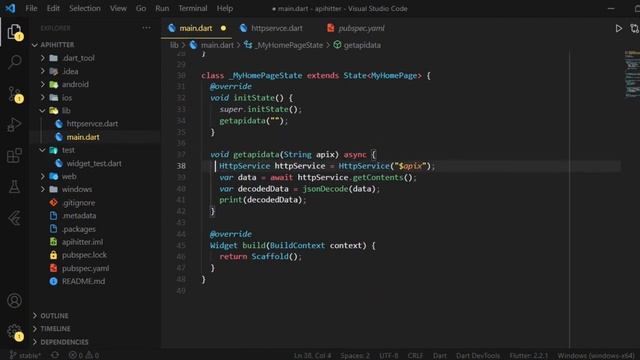Open Dart DevTools from status bar
640x360 pixels.
click(x=478, y=356)
